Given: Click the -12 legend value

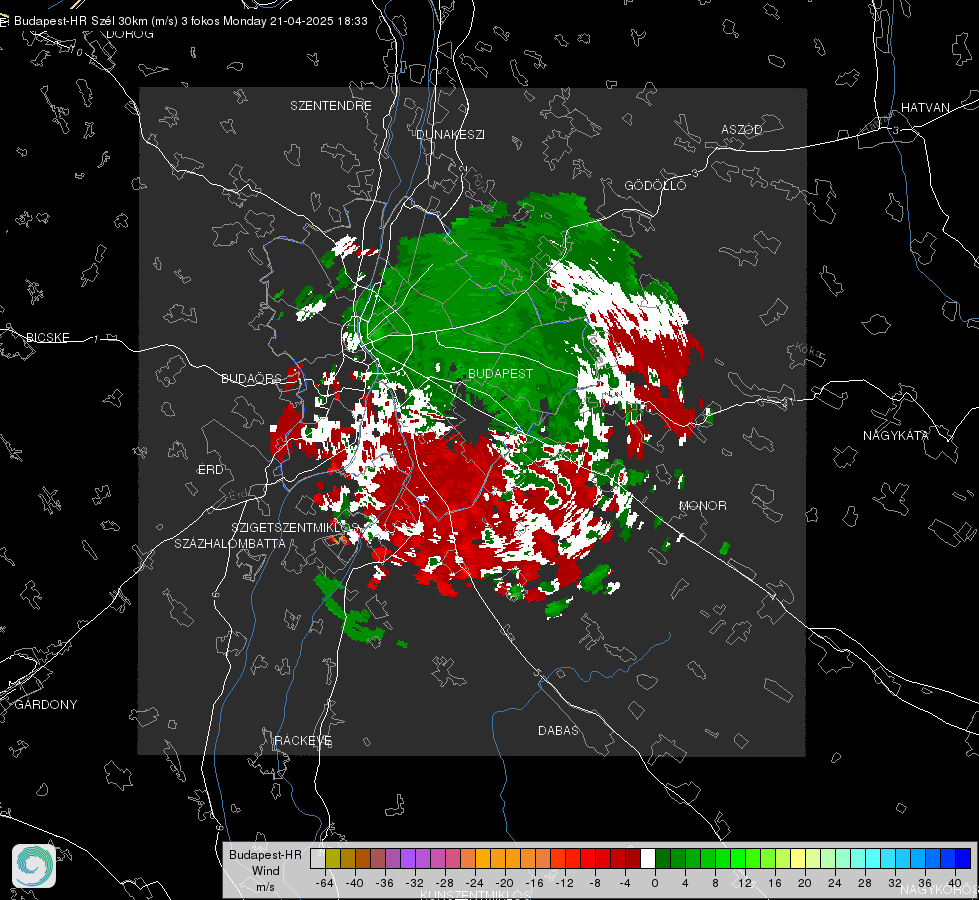Looking at the screenshot, I should (564, 883).
